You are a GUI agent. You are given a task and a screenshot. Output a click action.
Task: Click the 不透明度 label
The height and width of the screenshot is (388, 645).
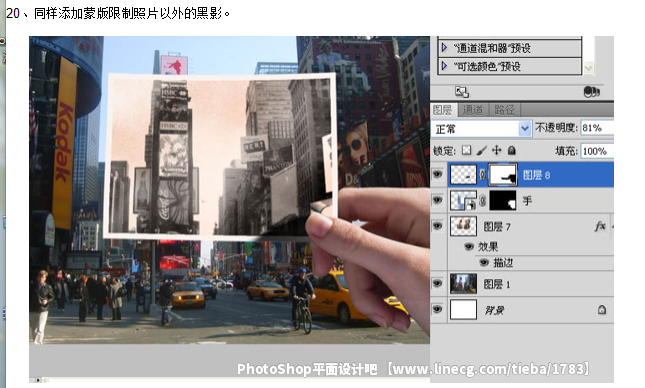tap(556, 128)
